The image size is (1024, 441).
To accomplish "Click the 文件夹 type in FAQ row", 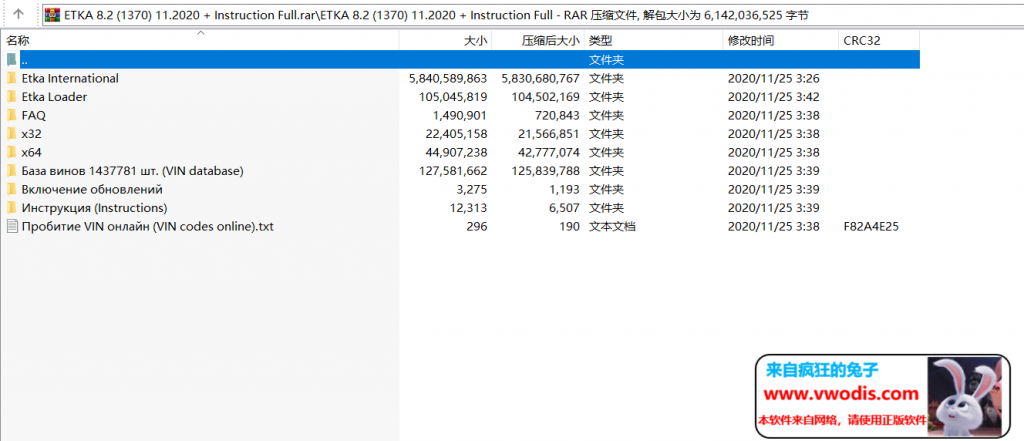I will (x=606, y=116).
